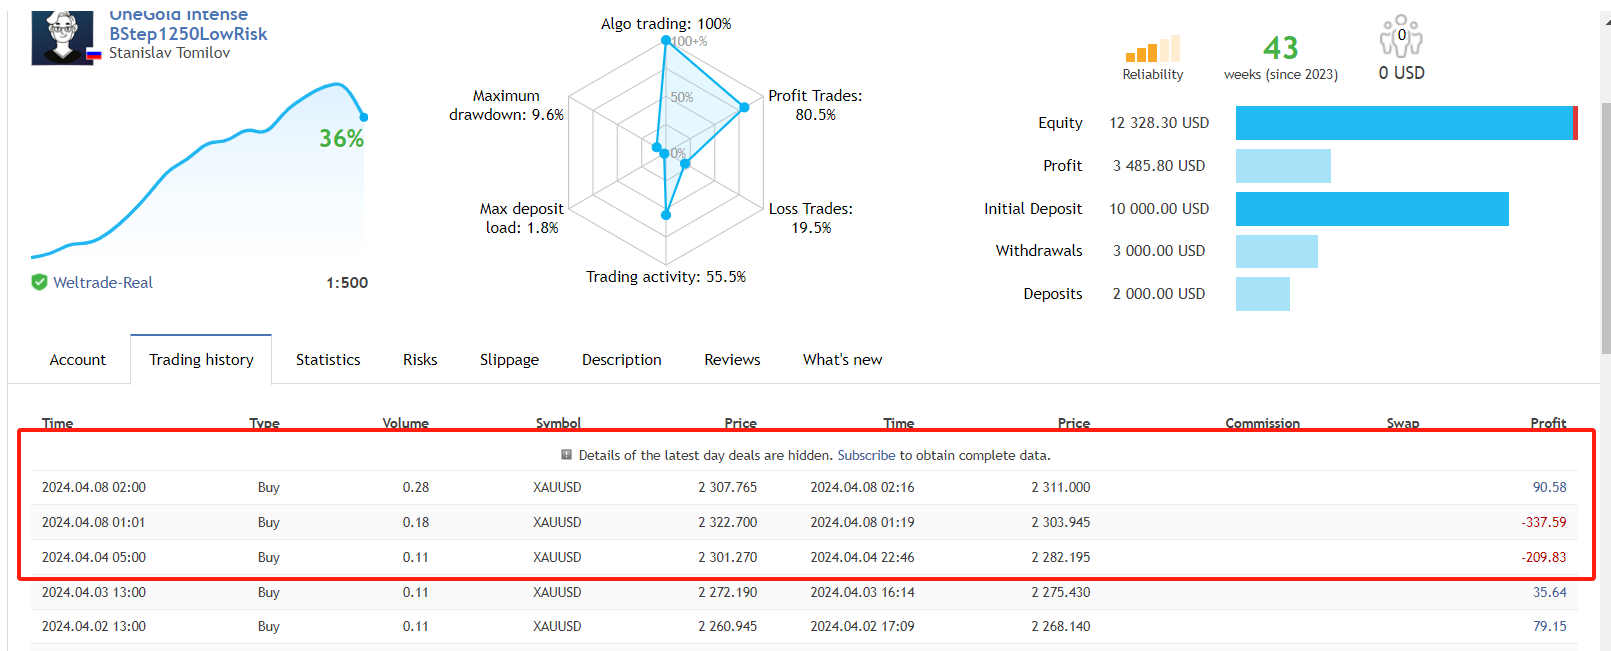Click the author avatar picture
The height and width of the screenshot is (651, 1611).
point(62,38)
